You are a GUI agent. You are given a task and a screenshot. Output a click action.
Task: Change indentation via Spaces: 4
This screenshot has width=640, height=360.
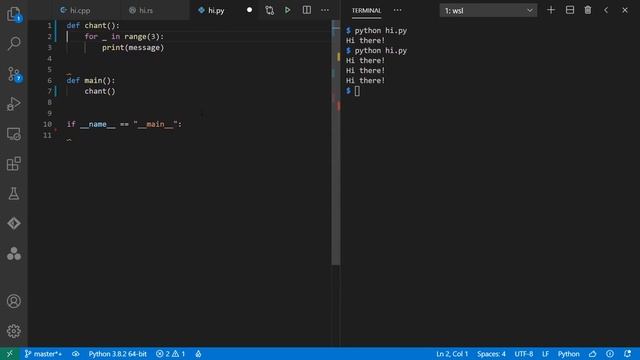pyautogui.click(x=491, y=354)
